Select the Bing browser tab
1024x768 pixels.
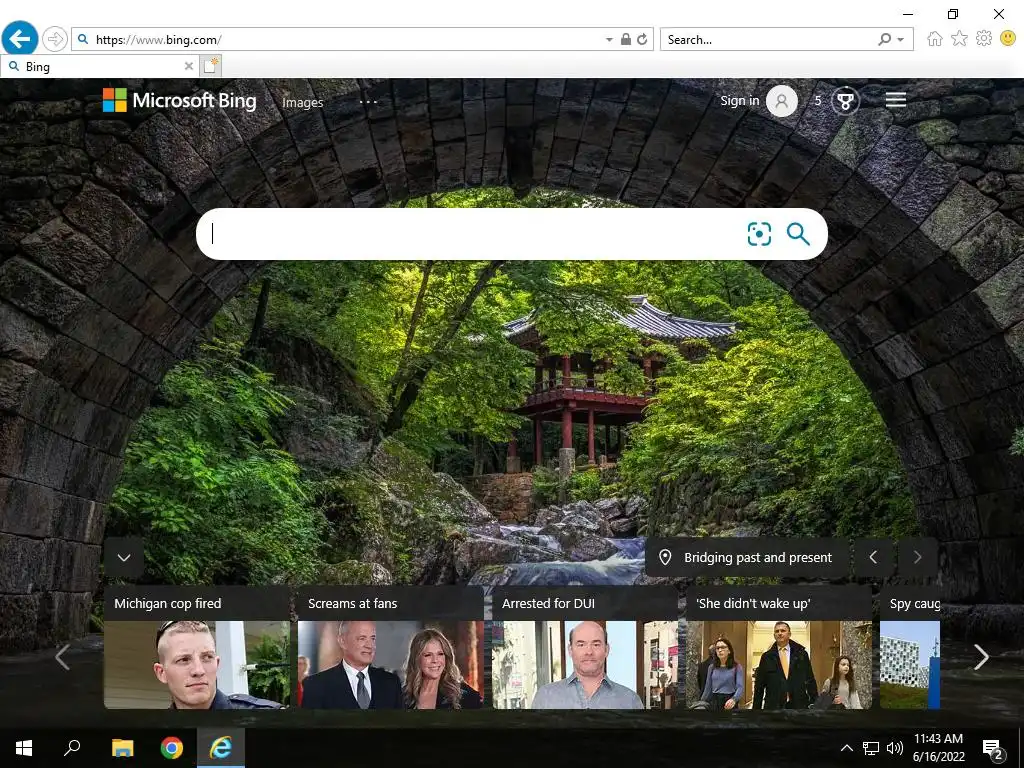pos(98,66)
